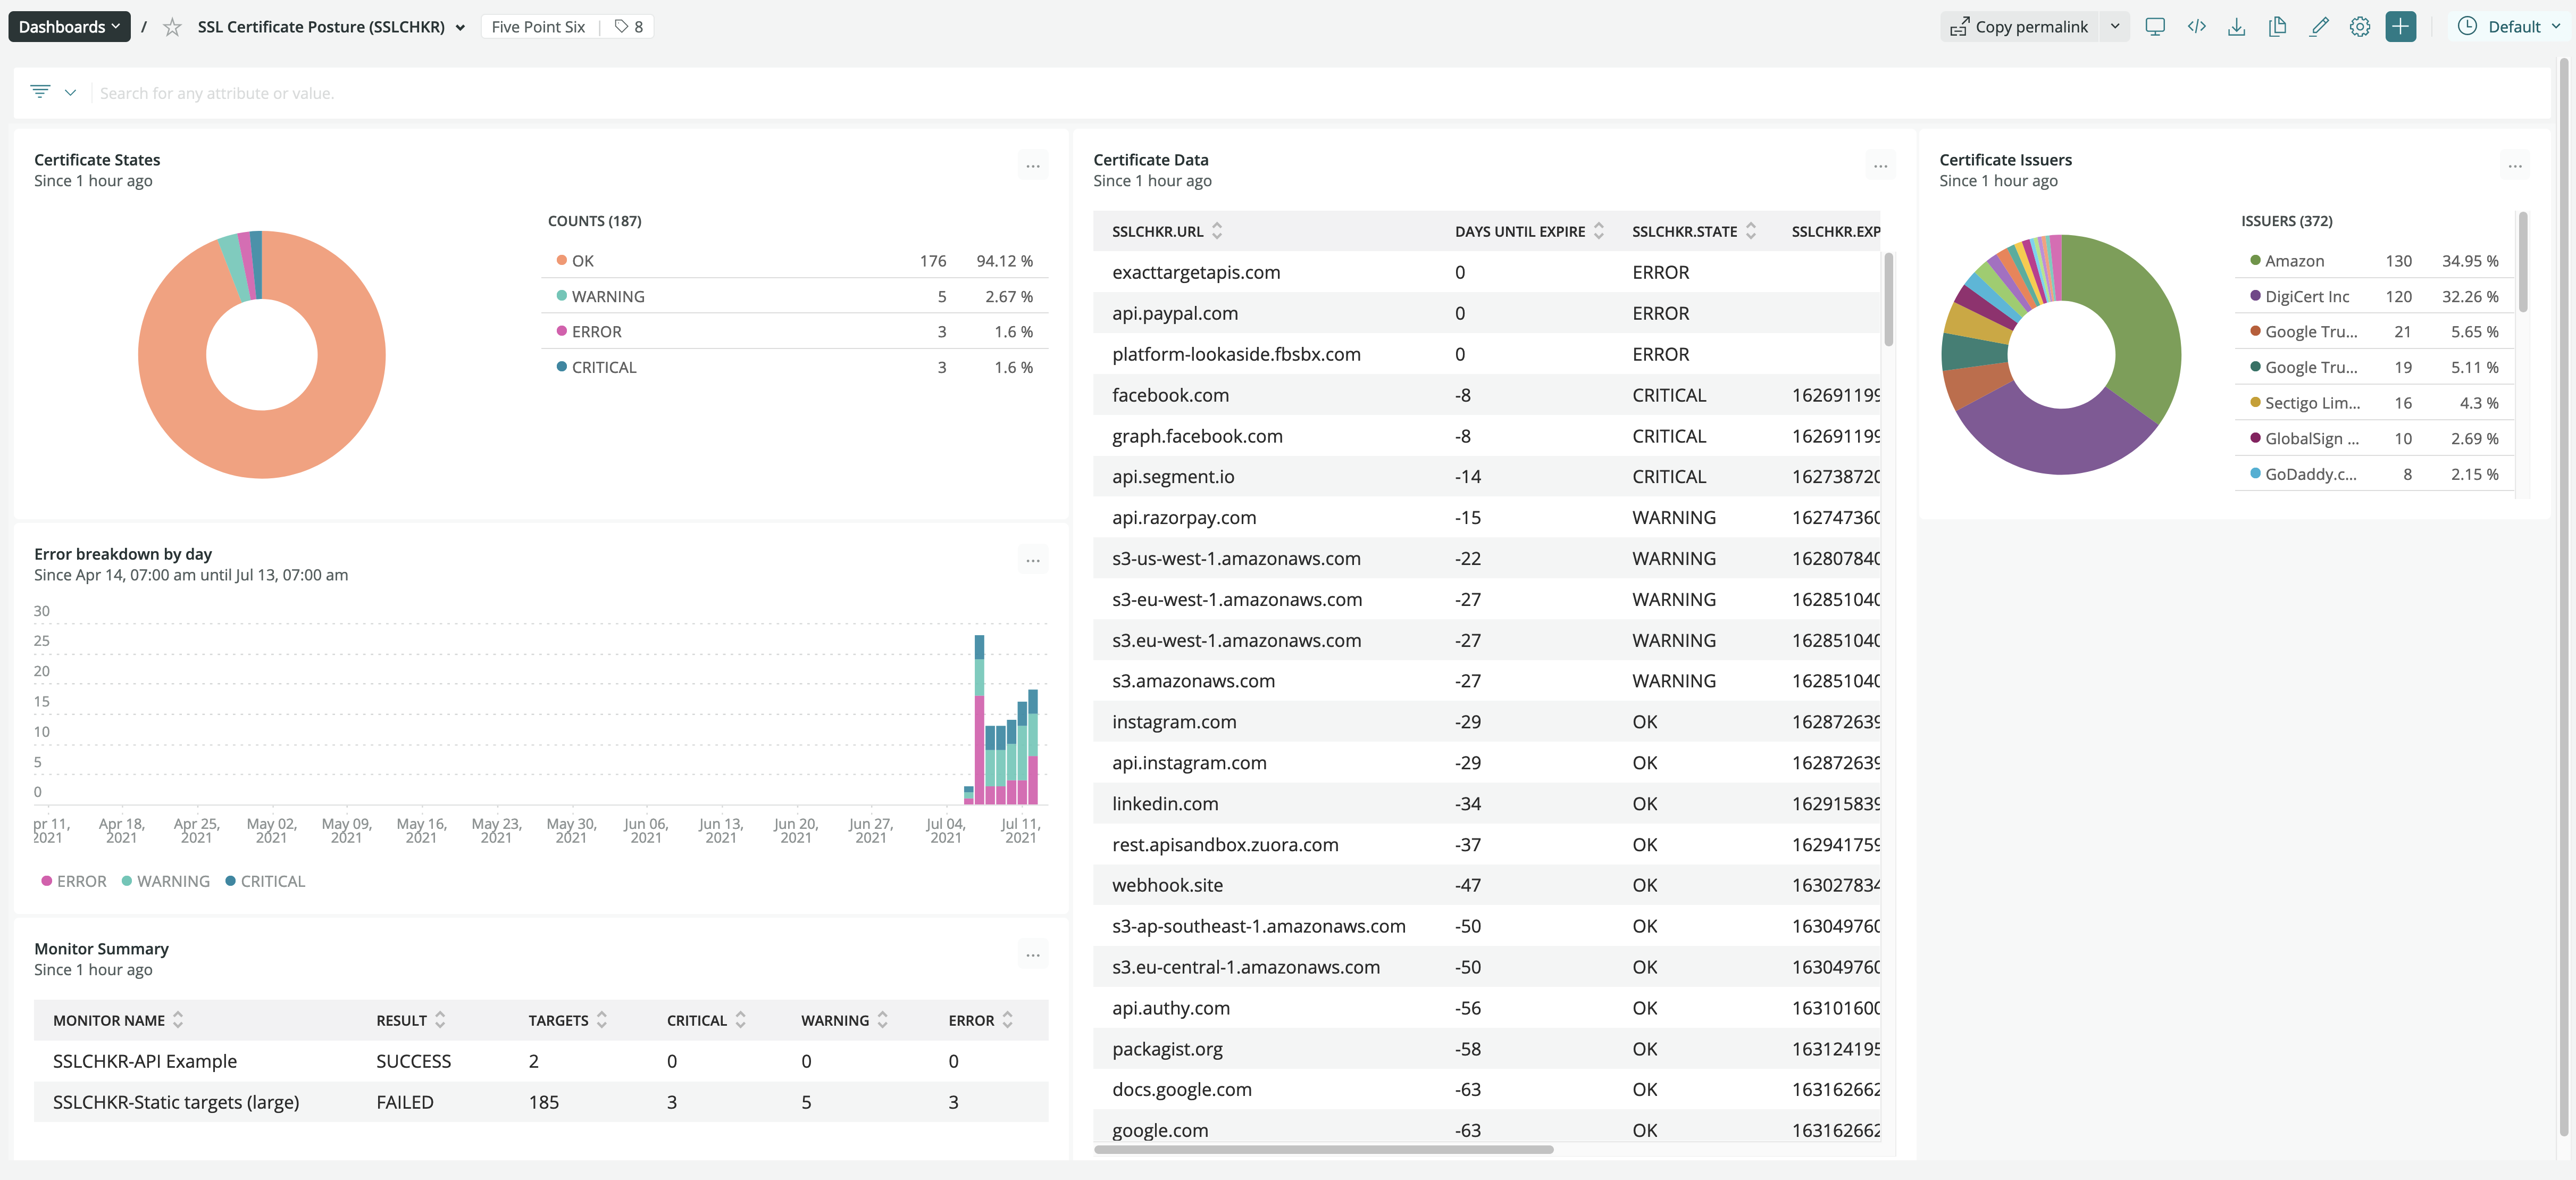Duplicate the dashboard with the copy icon
Image resolution: width=2576 pixels, height=1180 pixels.
tap(2278, 27)
